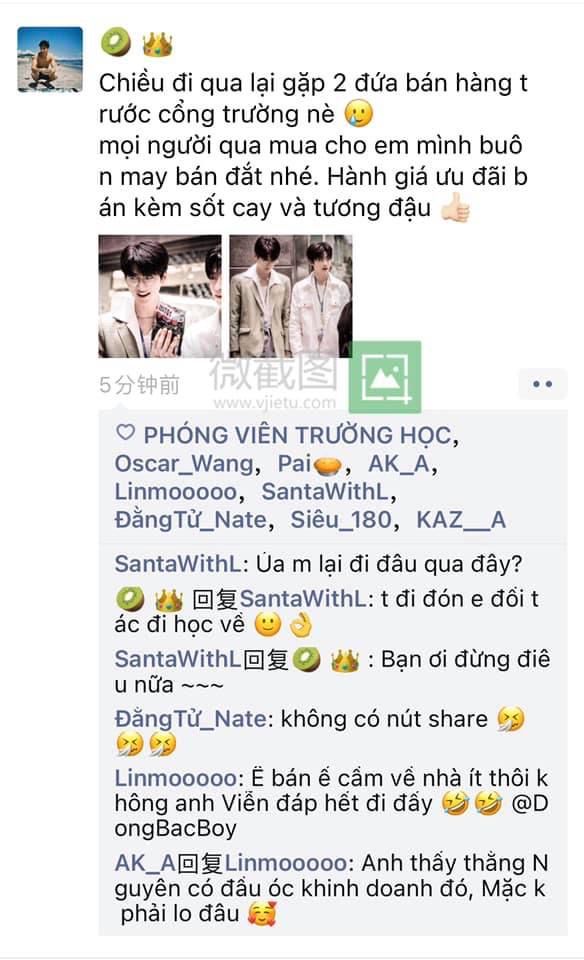Tap the 5分钟前 timestamp

pos(140,385)
